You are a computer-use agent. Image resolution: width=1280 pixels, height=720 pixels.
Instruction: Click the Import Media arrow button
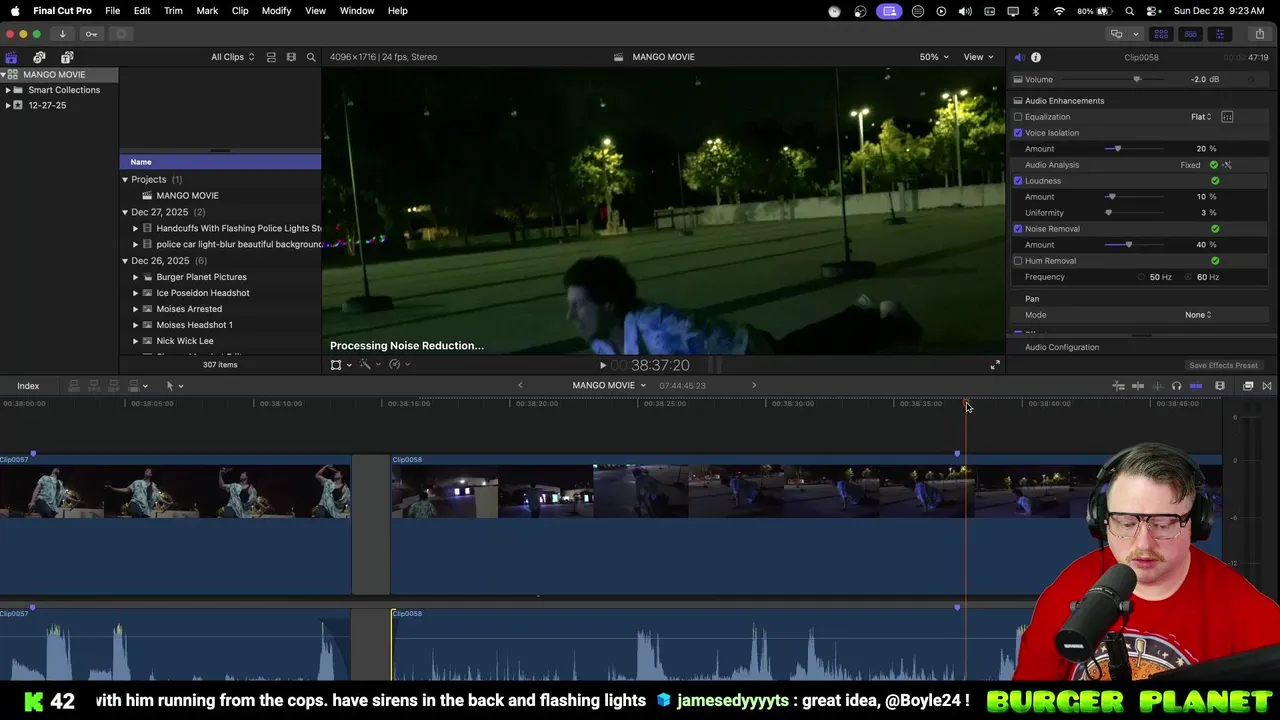[62, 34]
